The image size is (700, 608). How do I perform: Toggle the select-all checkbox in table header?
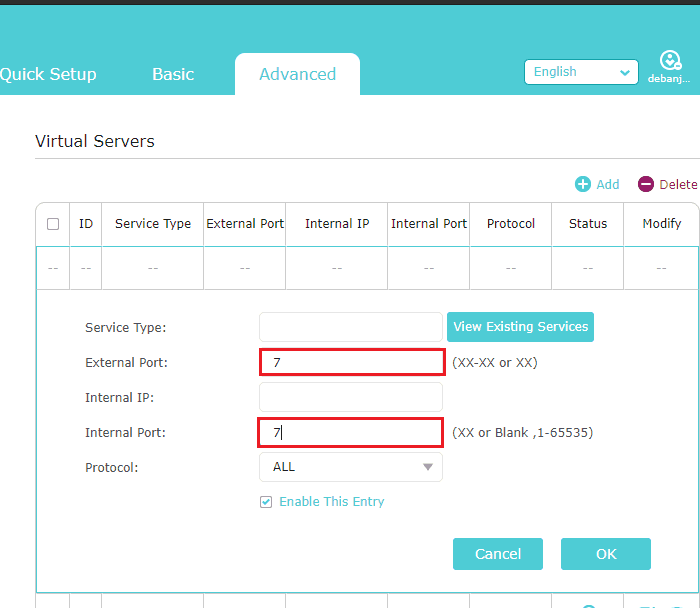click(x=53, y=224)
